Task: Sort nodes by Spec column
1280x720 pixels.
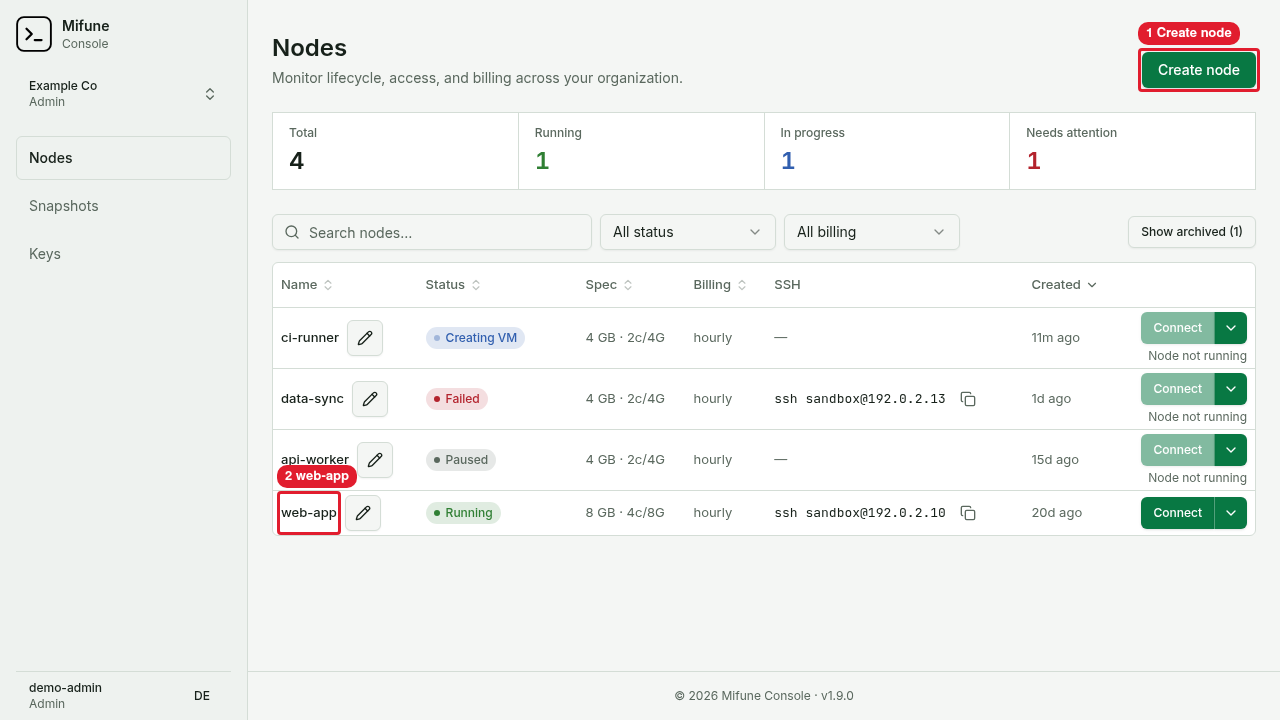Action: (x=609, y=285)
